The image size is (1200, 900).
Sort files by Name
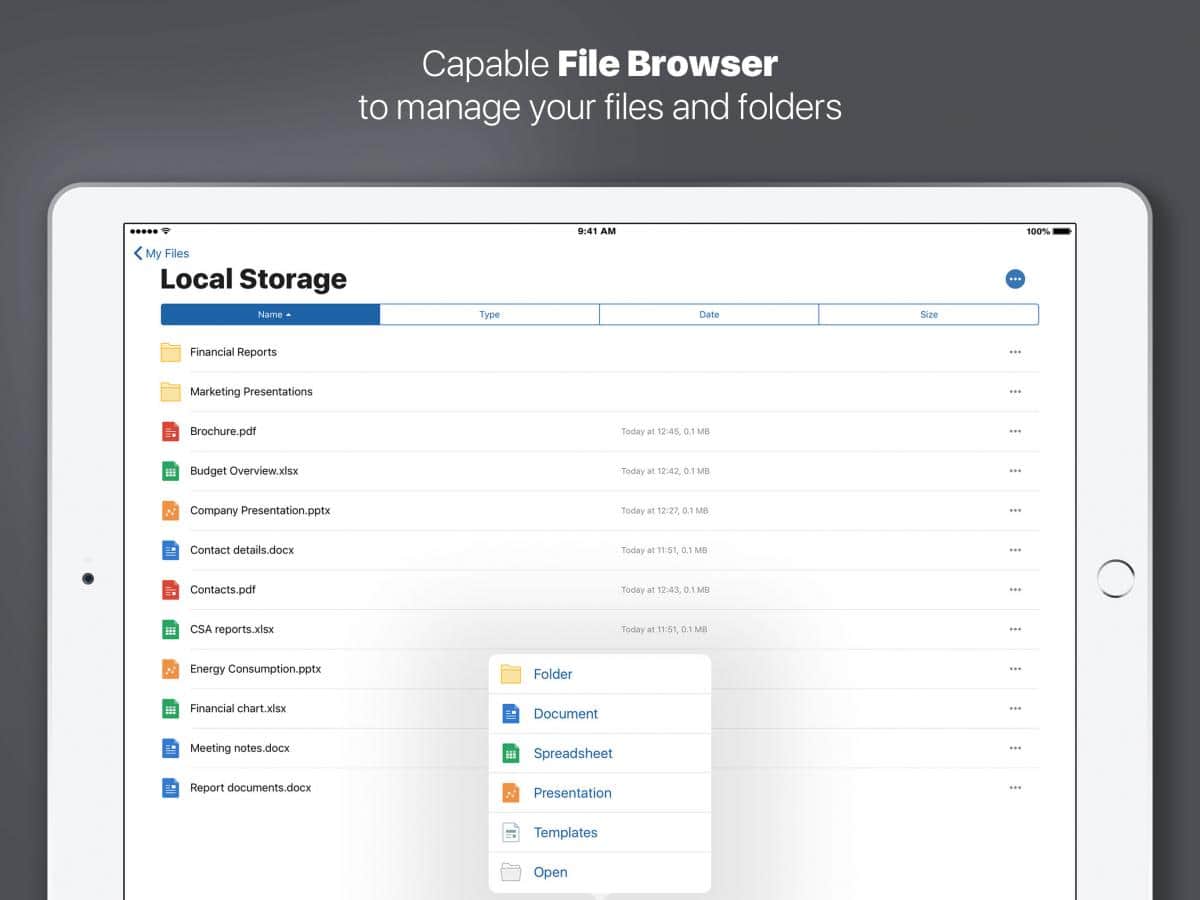pyautogui.click(x=270, y=315)
